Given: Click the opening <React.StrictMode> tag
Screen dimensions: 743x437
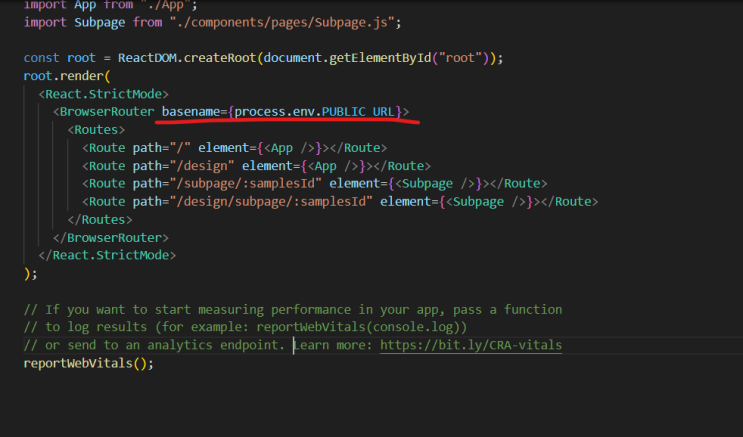Looking at the screenshot, I should click(104, 94).
